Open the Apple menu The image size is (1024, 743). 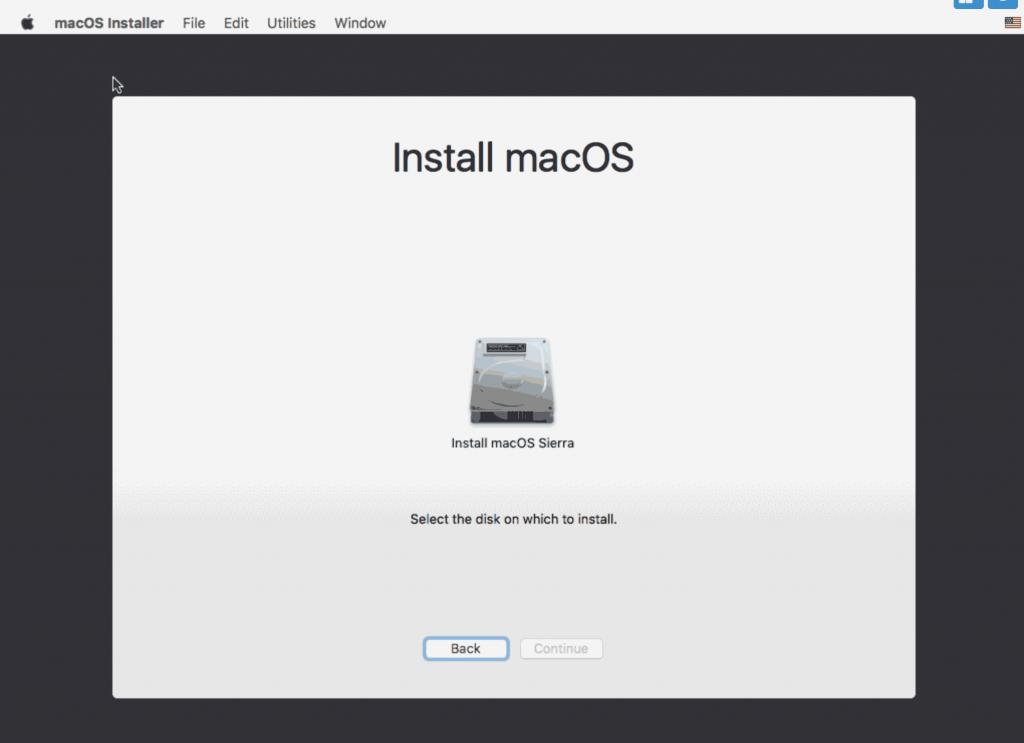(x=27, y=23)
